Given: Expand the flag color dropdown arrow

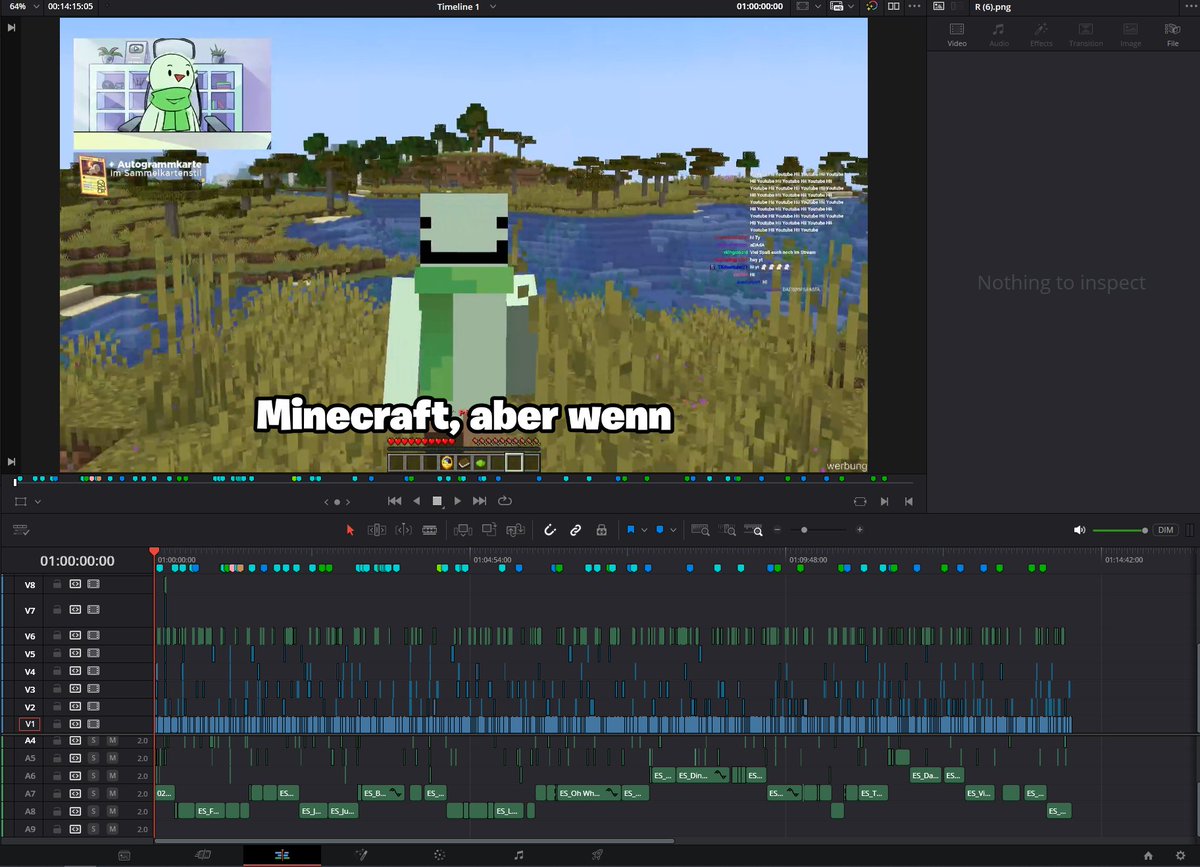Looking at the screenshot, I should click(644, 530).
